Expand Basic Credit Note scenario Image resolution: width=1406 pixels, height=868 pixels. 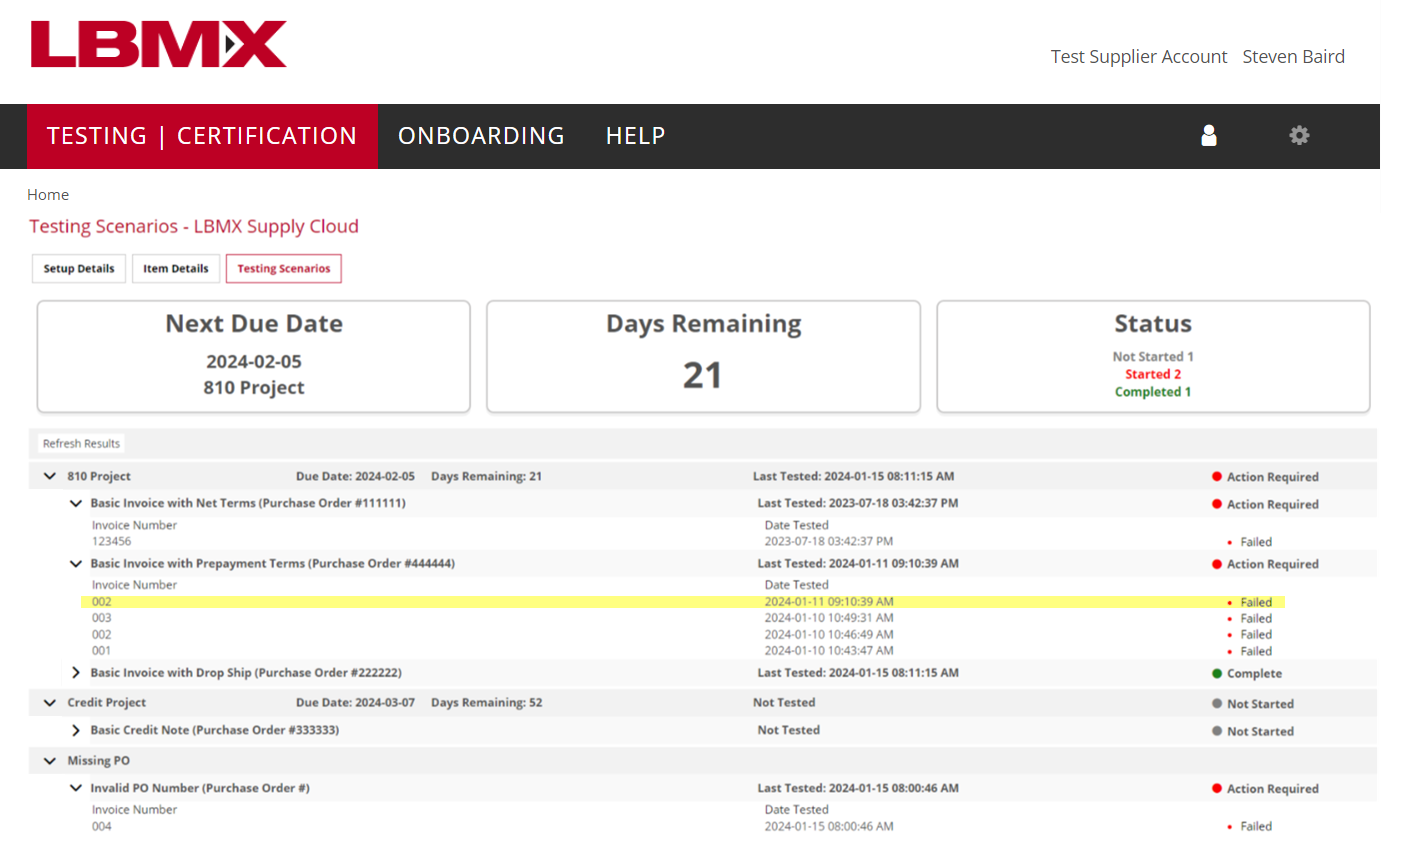(75, 730)
